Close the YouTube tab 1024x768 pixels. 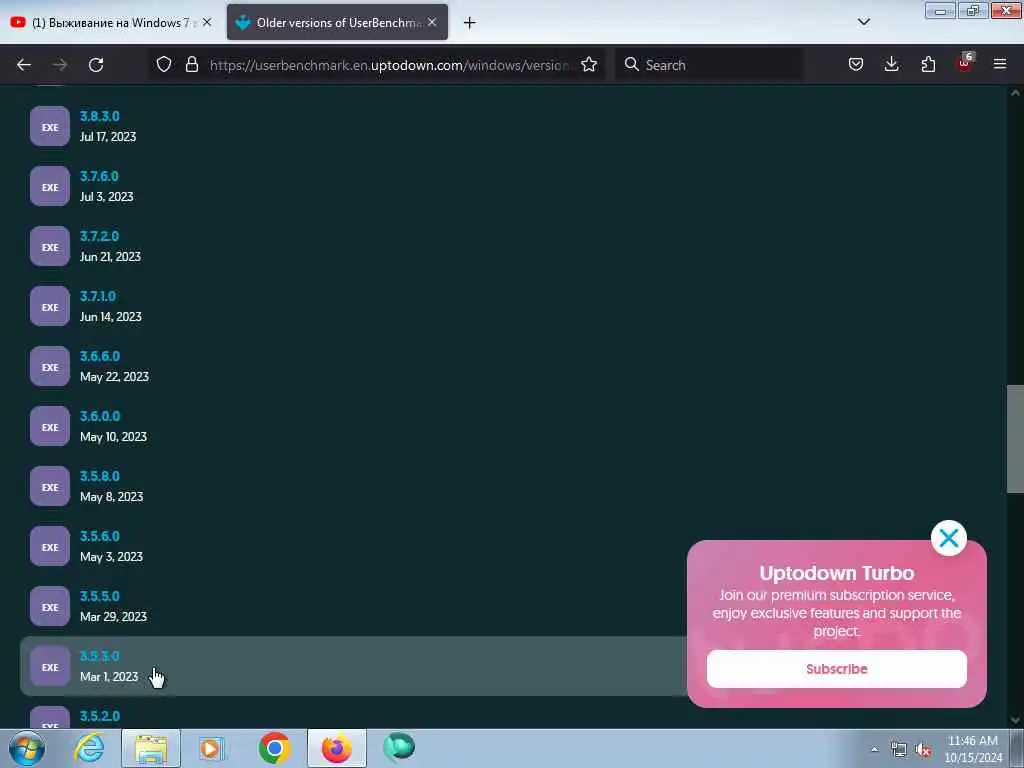coord(207,22)
